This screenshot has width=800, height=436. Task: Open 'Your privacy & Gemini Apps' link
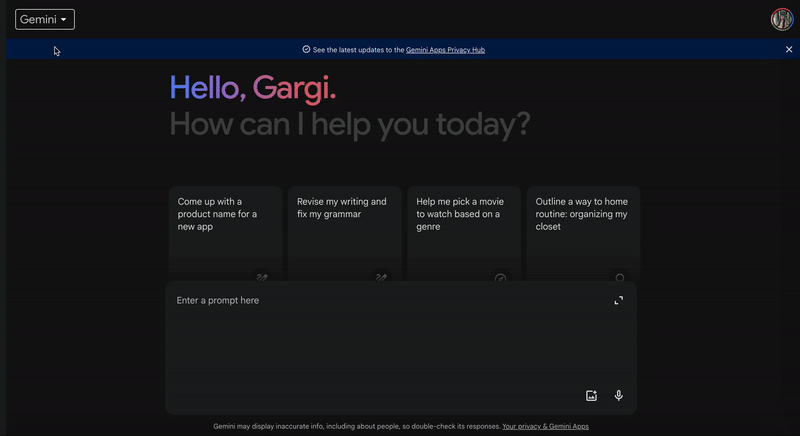pyautogui.click(x=545, y=426)
